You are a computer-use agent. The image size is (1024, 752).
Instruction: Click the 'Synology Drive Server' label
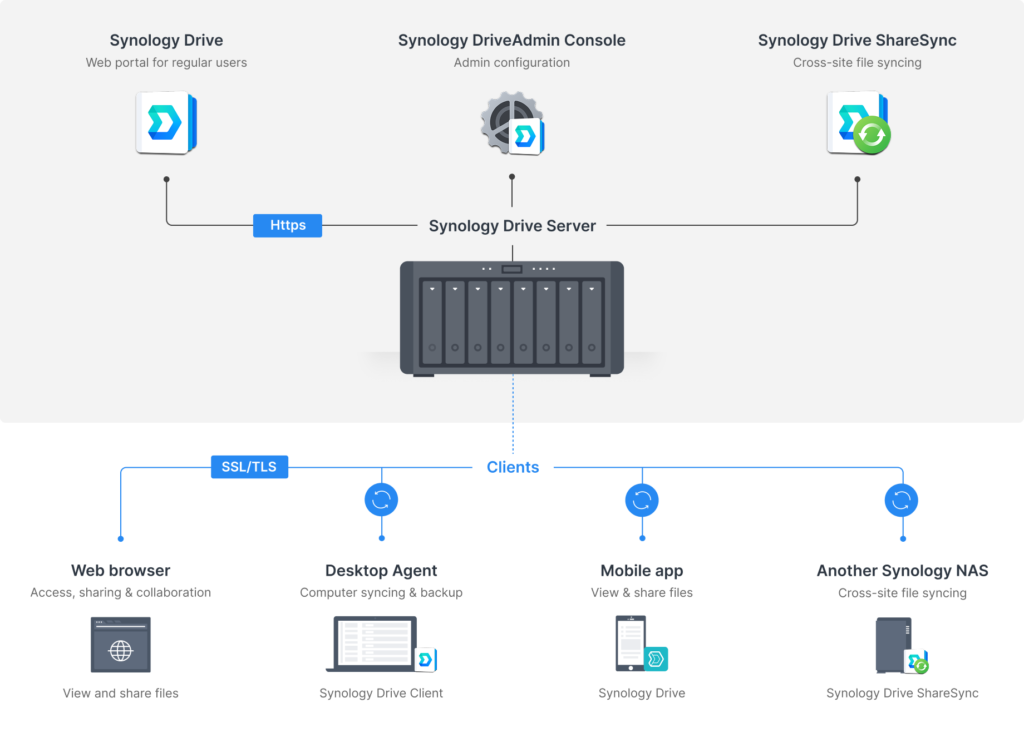pyautogui.click(x=513, y=226)
